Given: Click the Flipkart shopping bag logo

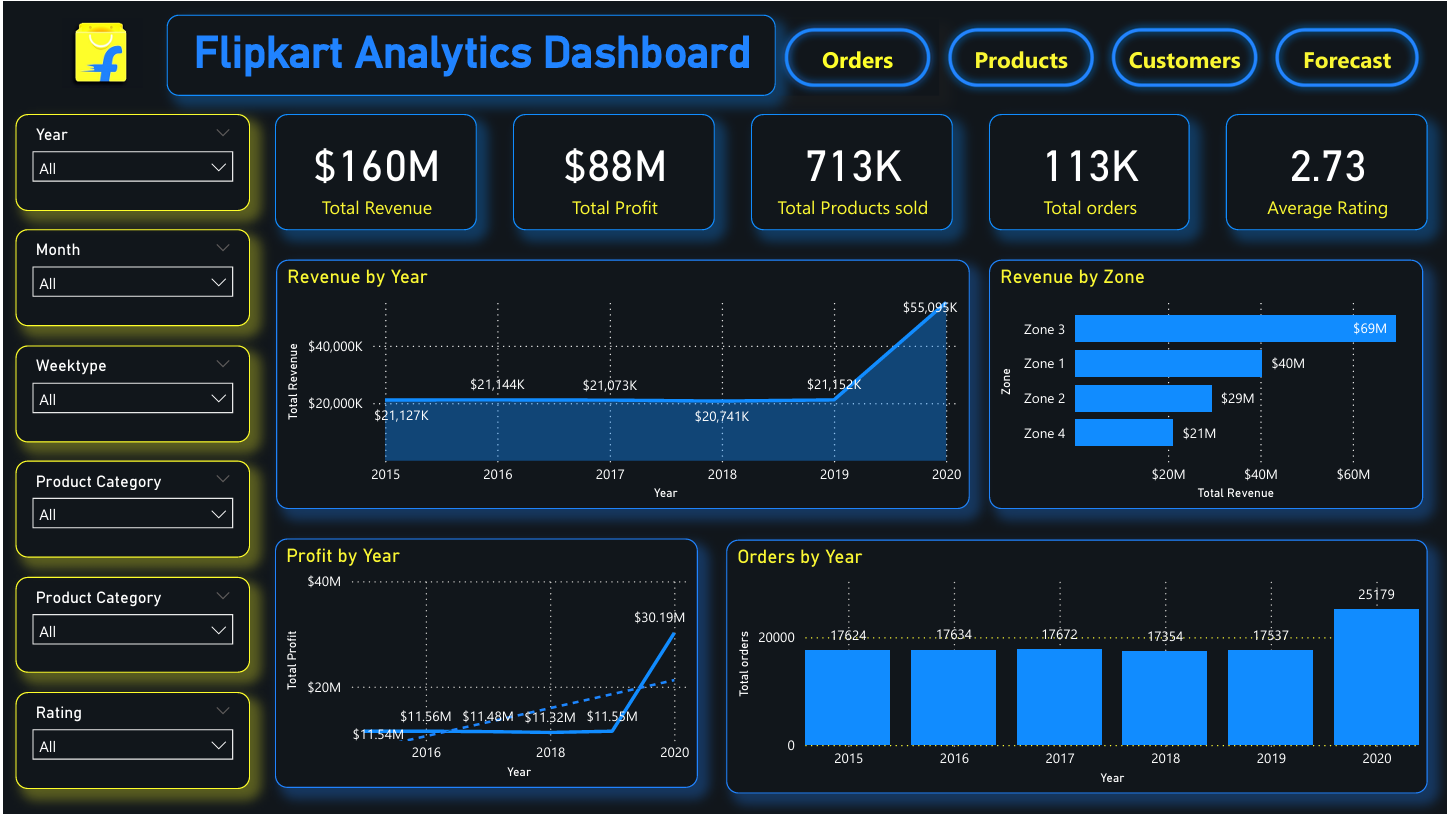Looking at the screenshot, I should (101, 55).
